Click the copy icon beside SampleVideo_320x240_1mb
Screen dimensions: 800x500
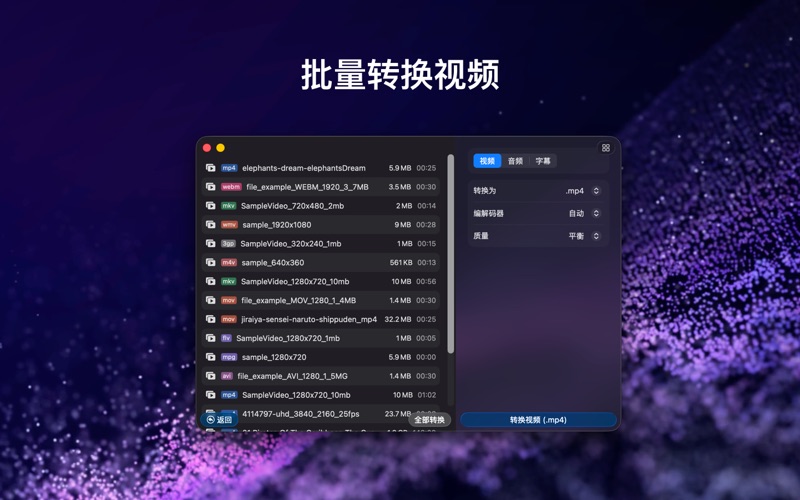tap(210, 243)
